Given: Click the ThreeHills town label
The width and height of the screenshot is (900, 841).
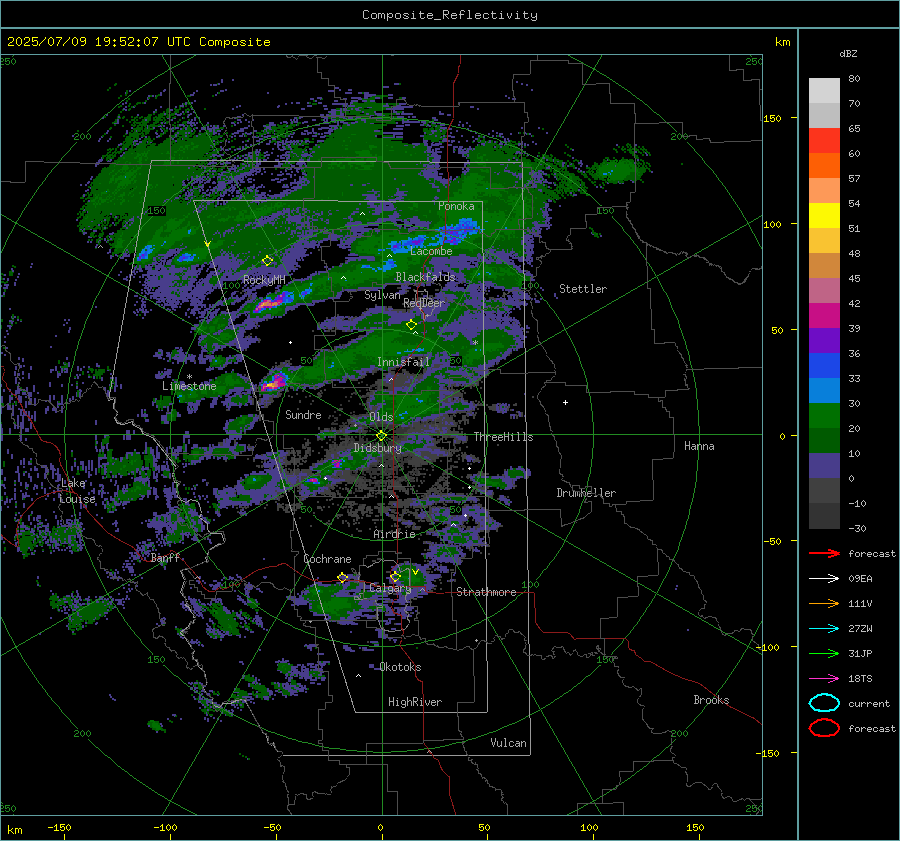Looking at the screenshot, I should pos(503,437).
